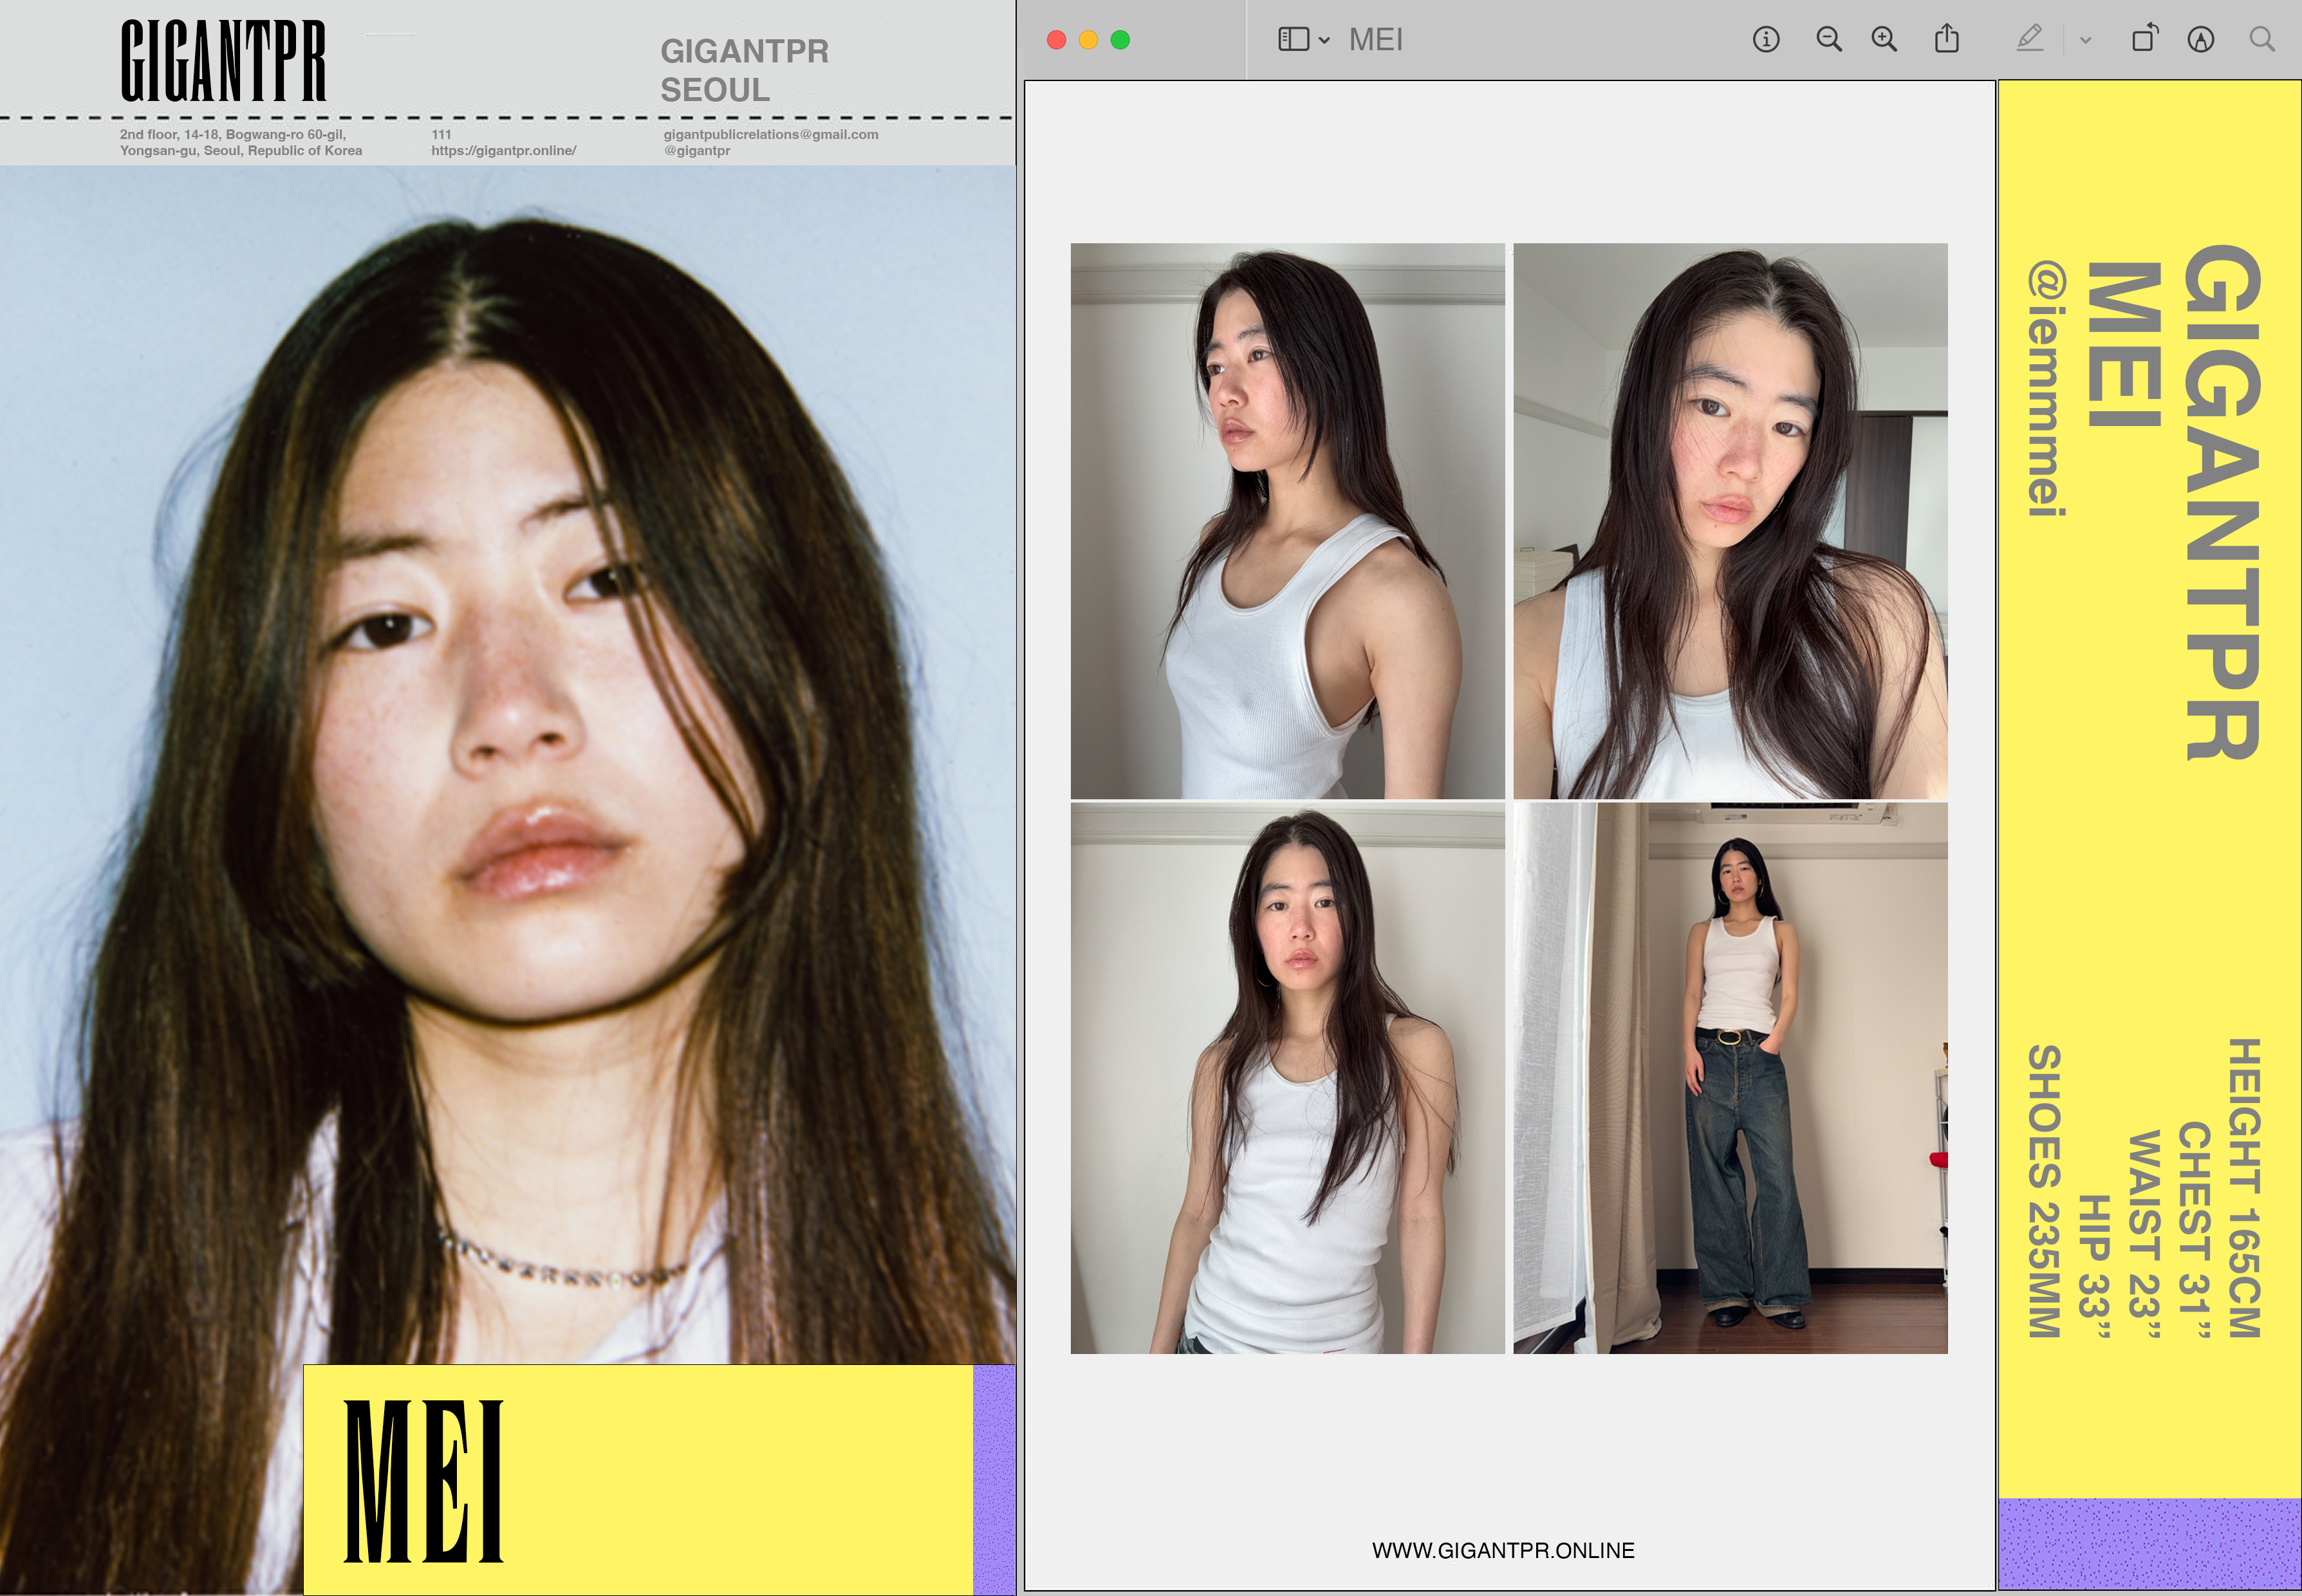The height and width of the screenshot is (1596, 2302).
Task: Click the full-body jeans photo
Action: (1730, 1078)
